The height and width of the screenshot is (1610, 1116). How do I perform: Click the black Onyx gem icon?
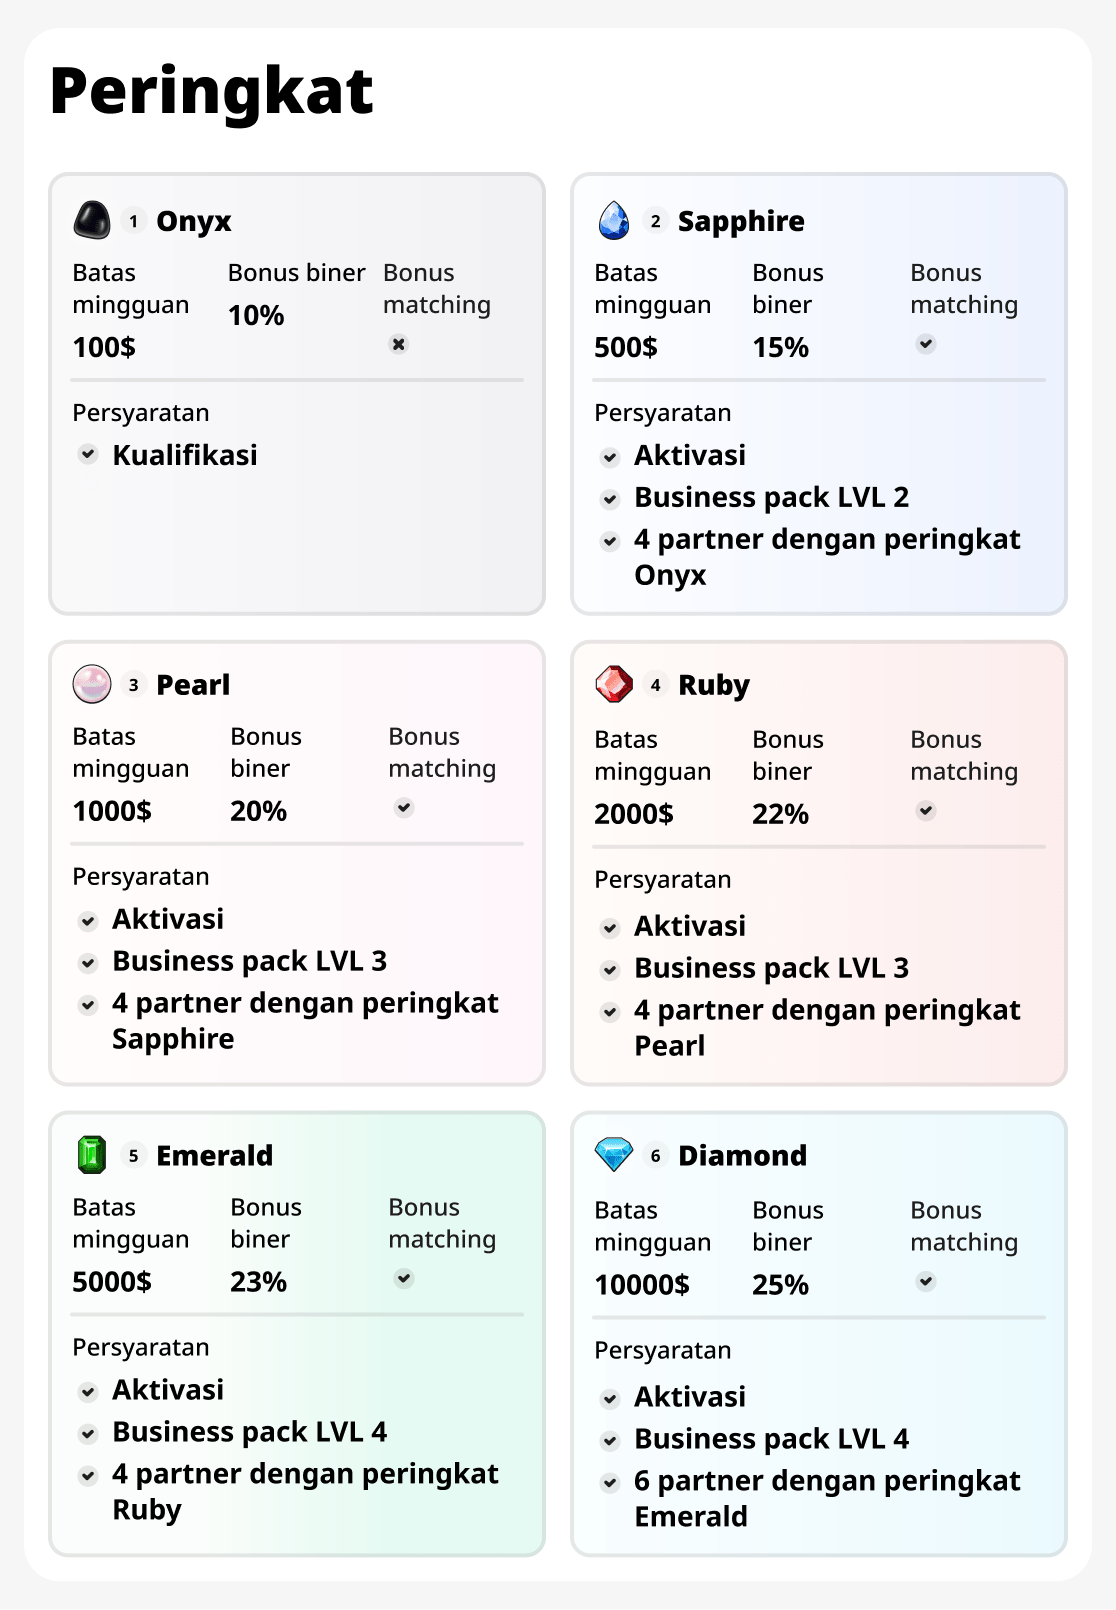point(92,220)
